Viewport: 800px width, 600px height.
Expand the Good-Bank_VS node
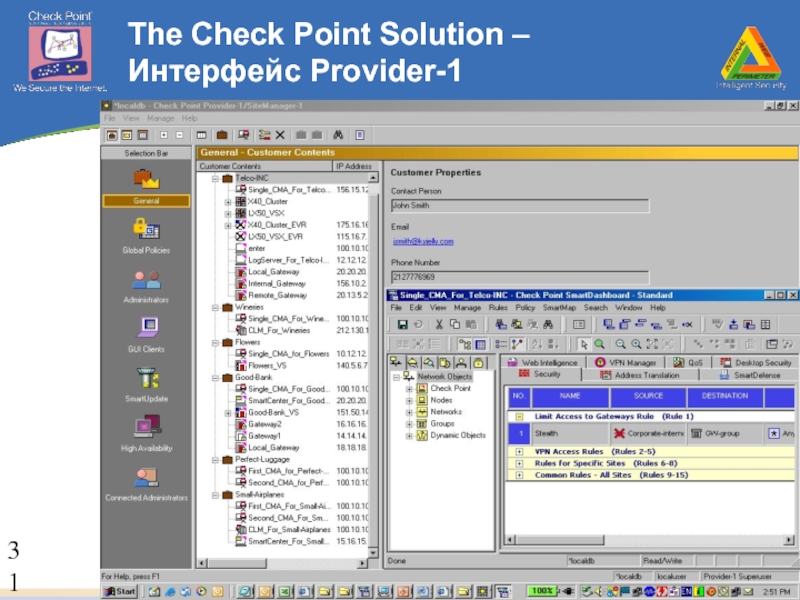(228, 413)
